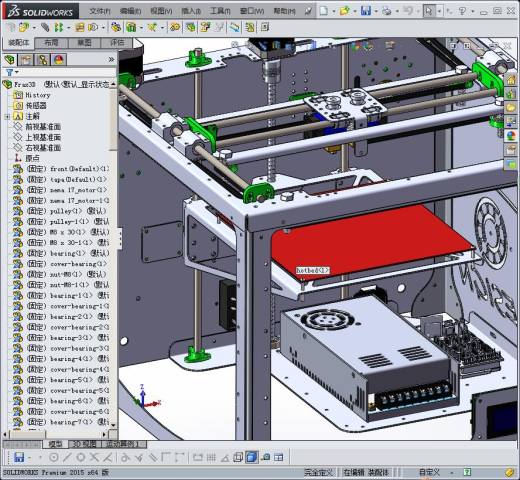Click the Undo icon

point(408,11)
